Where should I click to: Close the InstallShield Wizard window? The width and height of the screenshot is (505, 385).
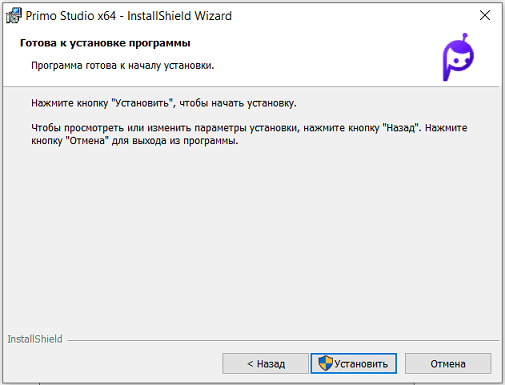(x=485, y=15)
